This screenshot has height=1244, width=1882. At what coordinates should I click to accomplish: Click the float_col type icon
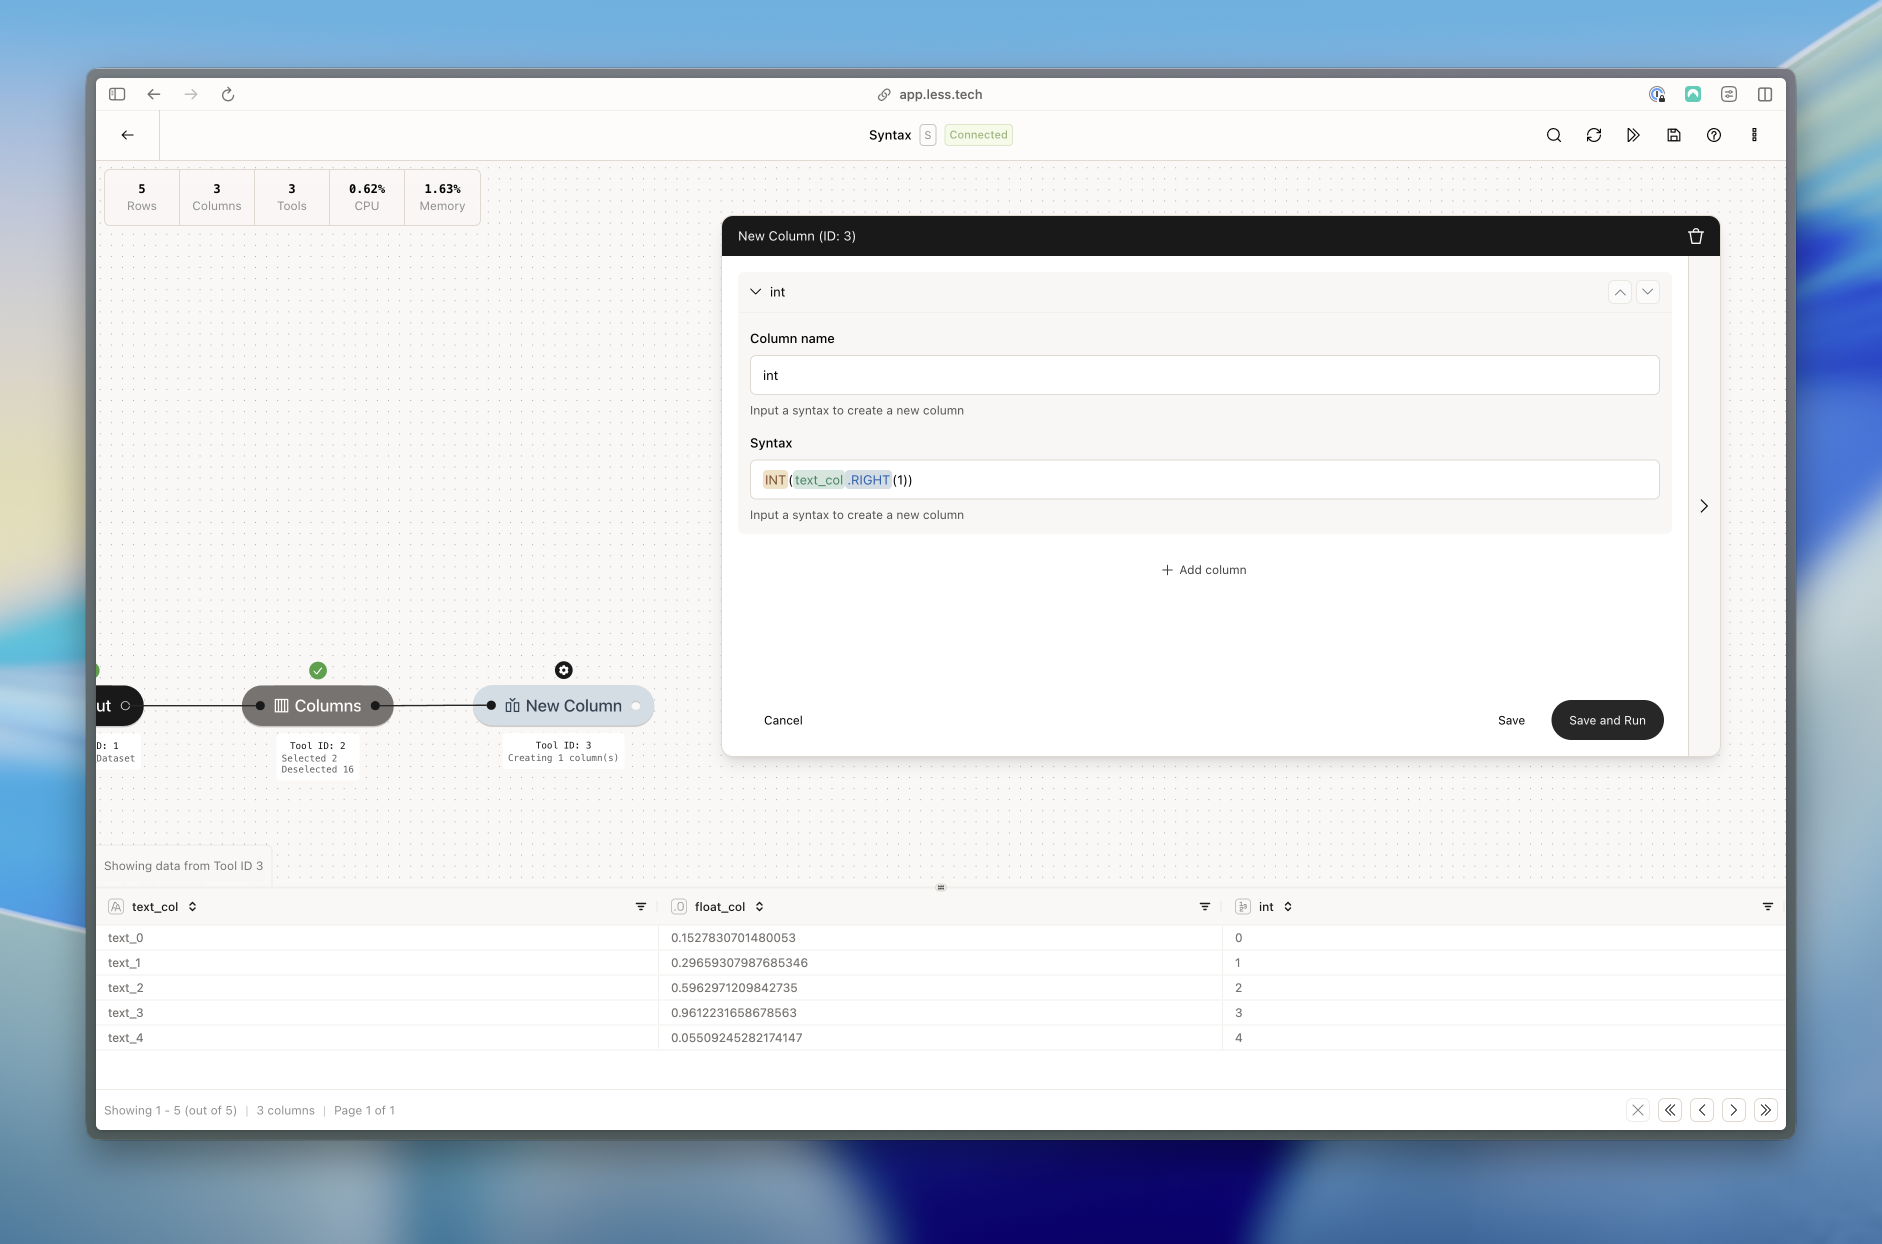pyautogui.click(x=679, y=907)
